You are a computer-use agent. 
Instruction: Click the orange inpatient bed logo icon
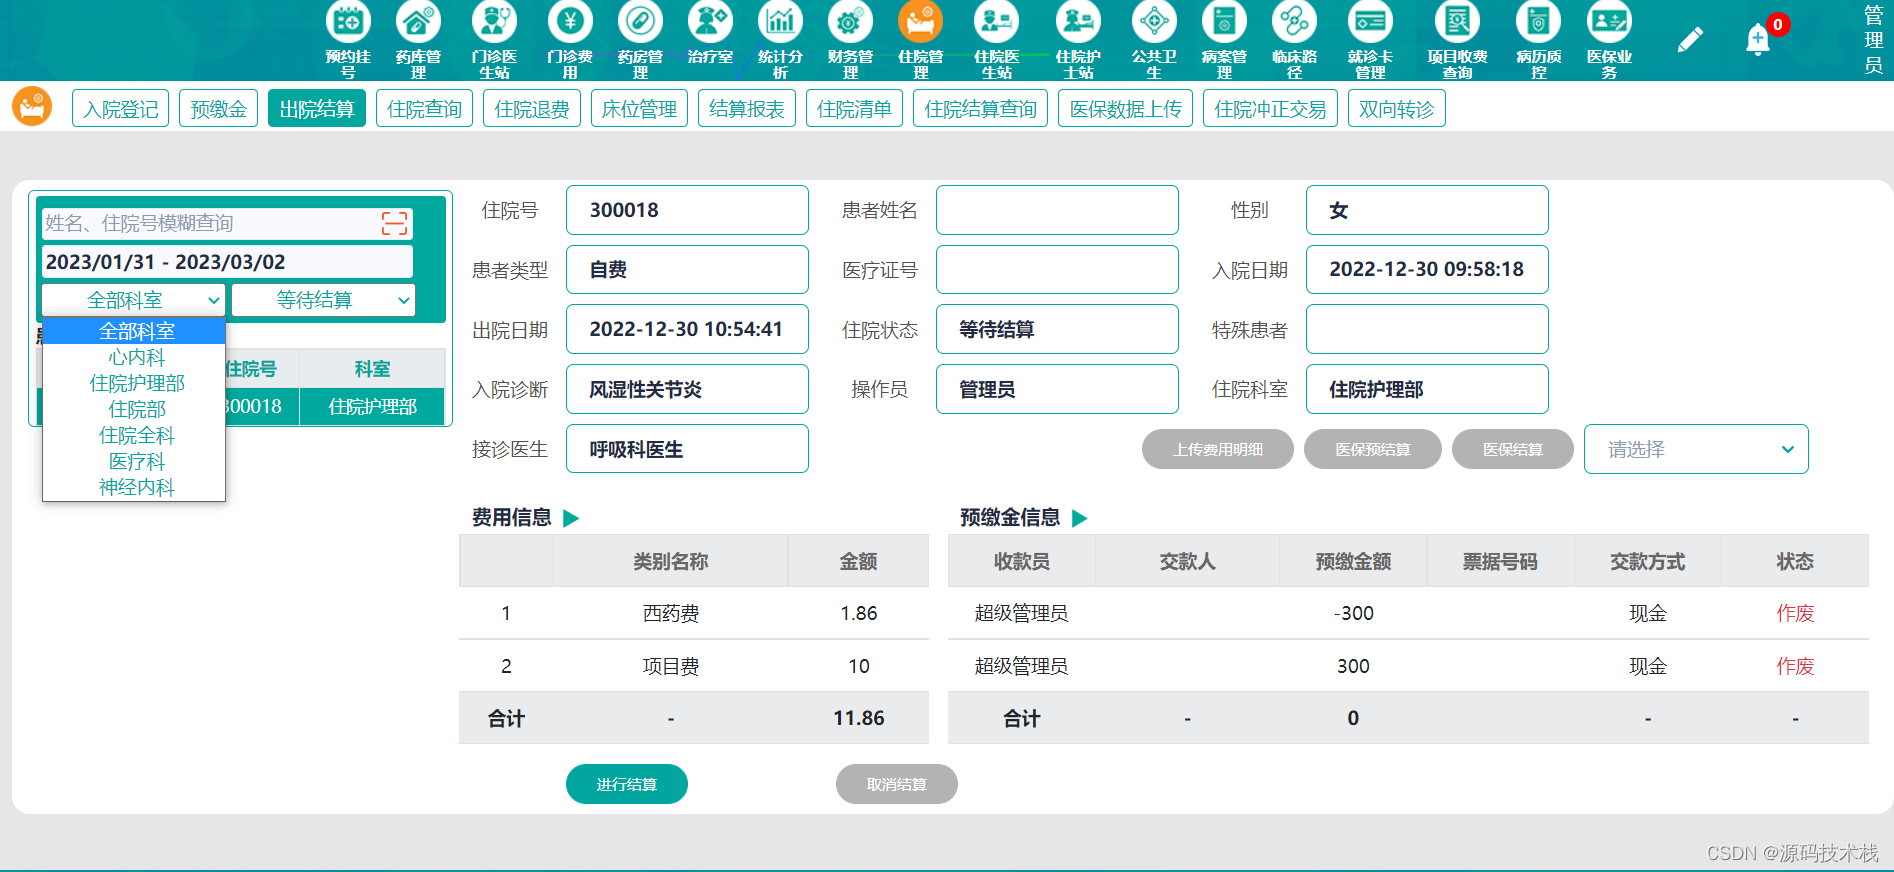pos(32,107)
